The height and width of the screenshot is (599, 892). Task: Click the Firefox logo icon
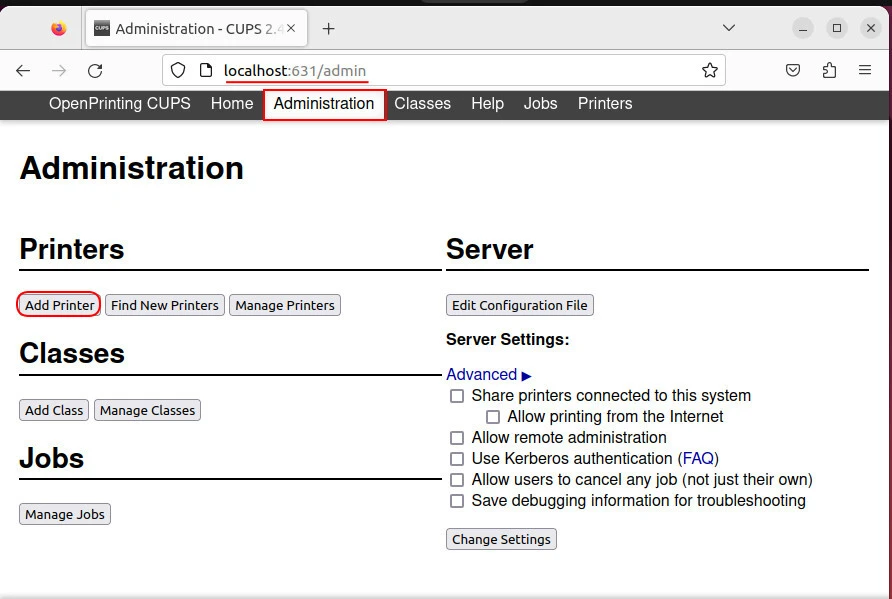(59, 29)
